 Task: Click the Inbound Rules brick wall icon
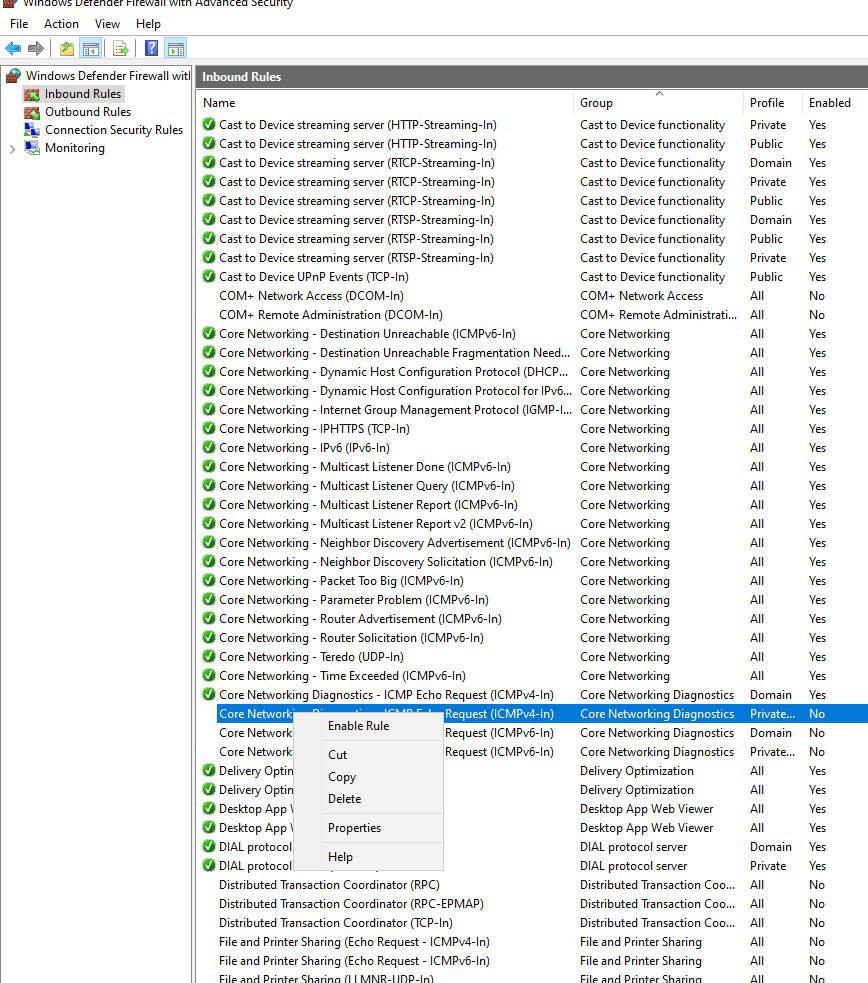point(32,94)
